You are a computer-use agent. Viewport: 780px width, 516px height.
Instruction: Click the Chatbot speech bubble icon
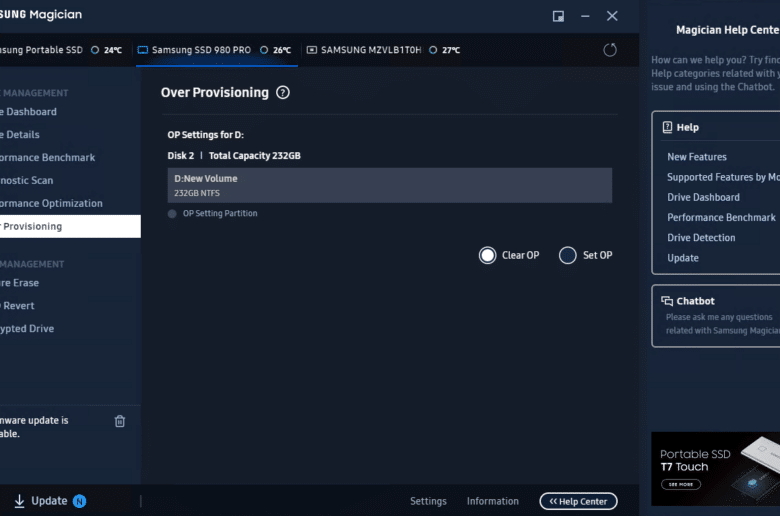(x=667, y=301)
